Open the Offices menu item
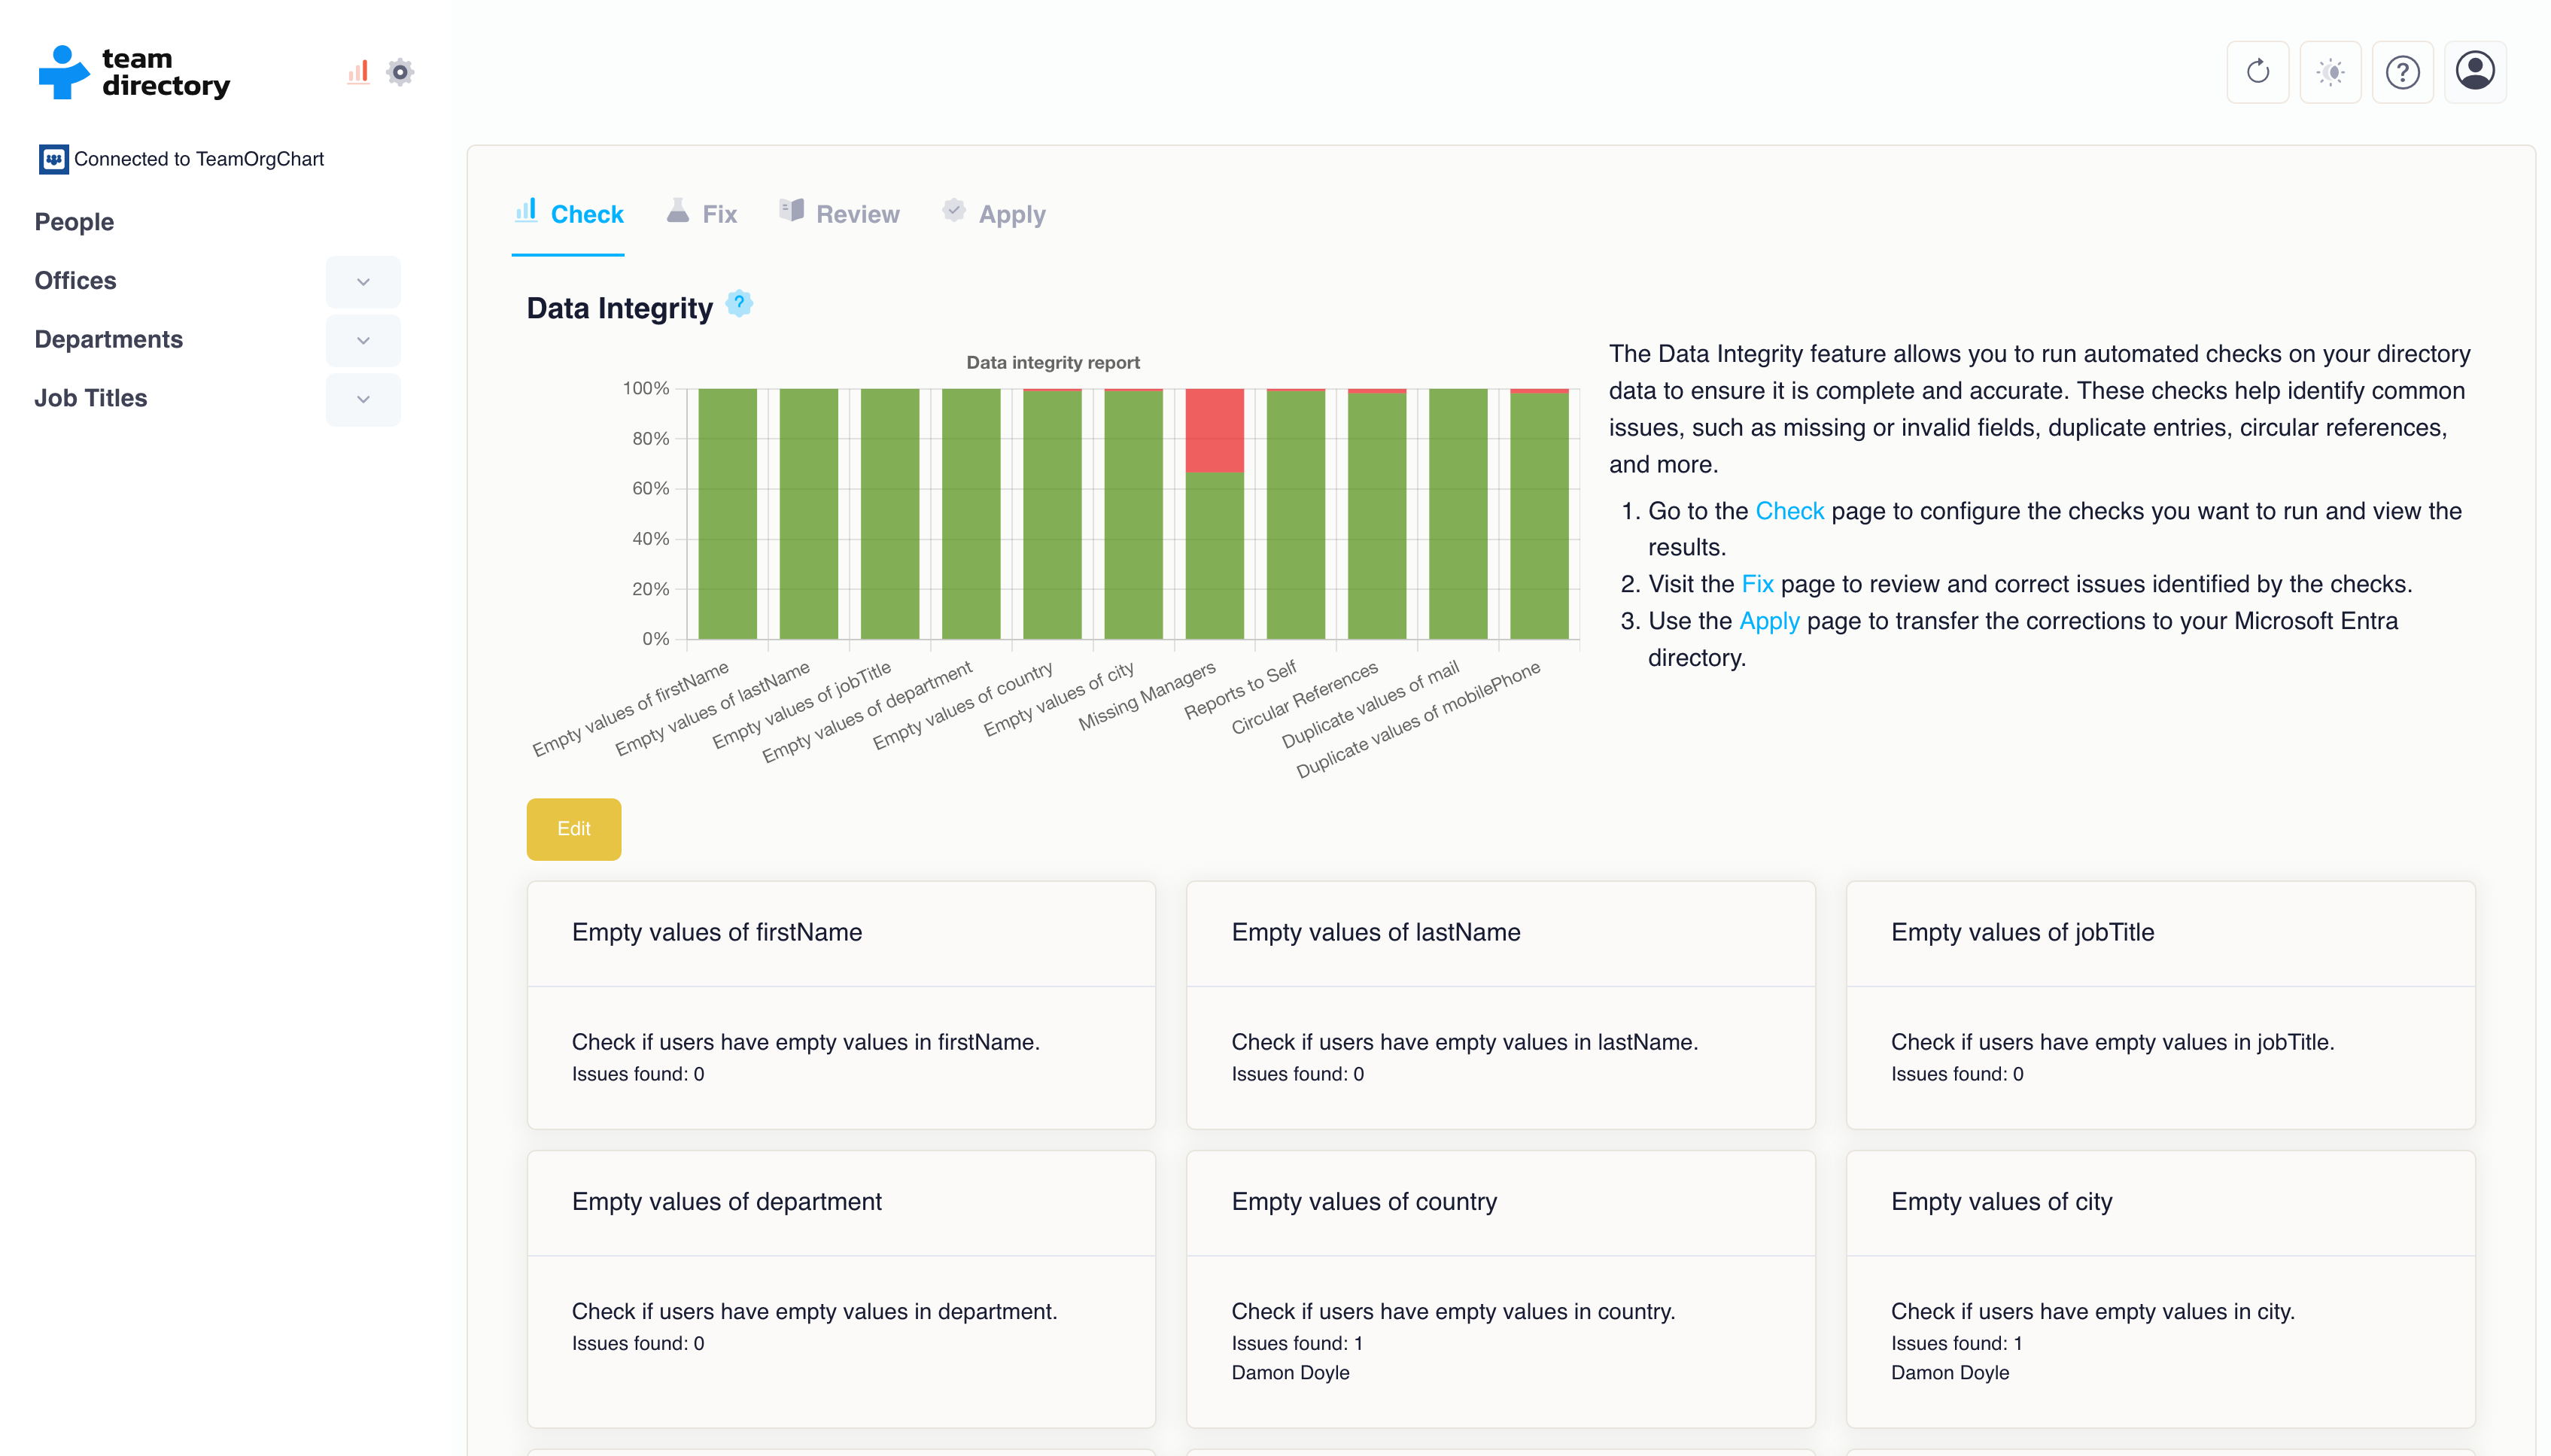Screen dimensions: 2551x1456 [x=75, y=281]
